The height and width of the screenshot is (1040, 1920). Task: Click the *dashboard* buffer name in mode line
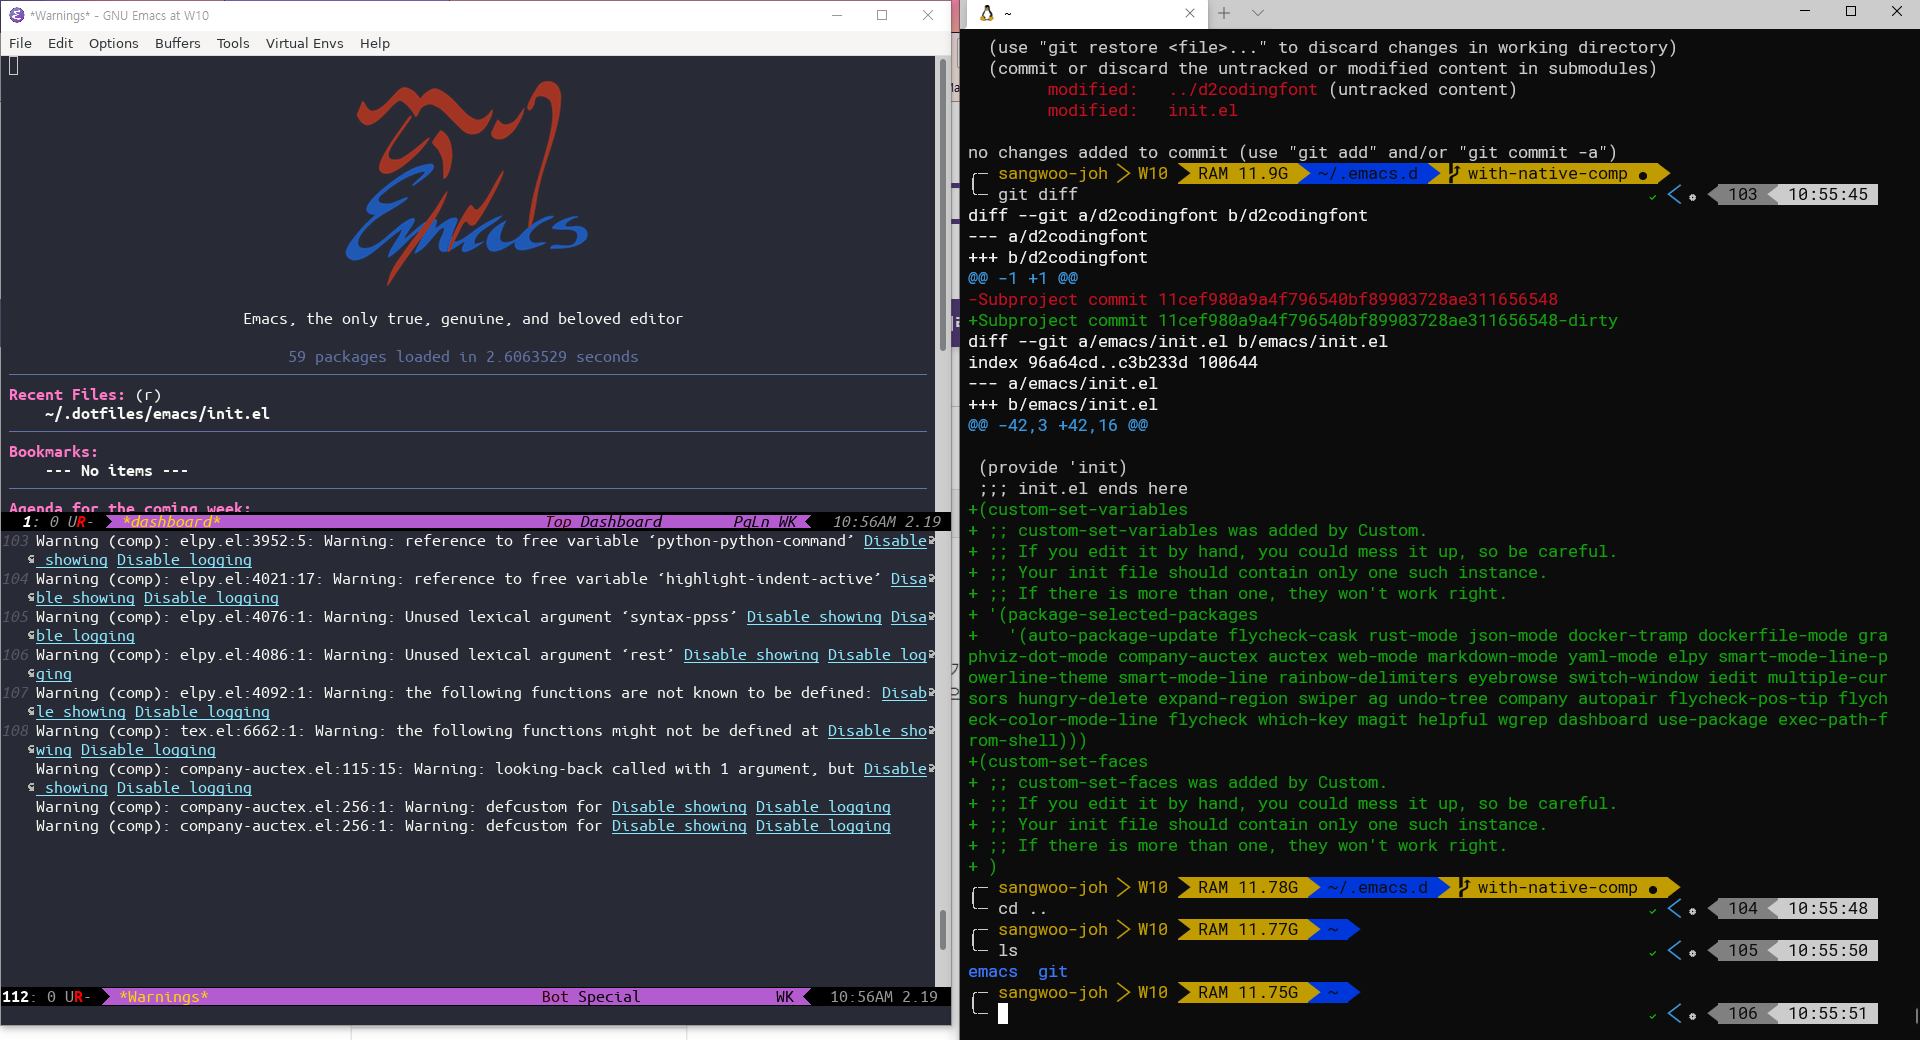coord(171,522)
